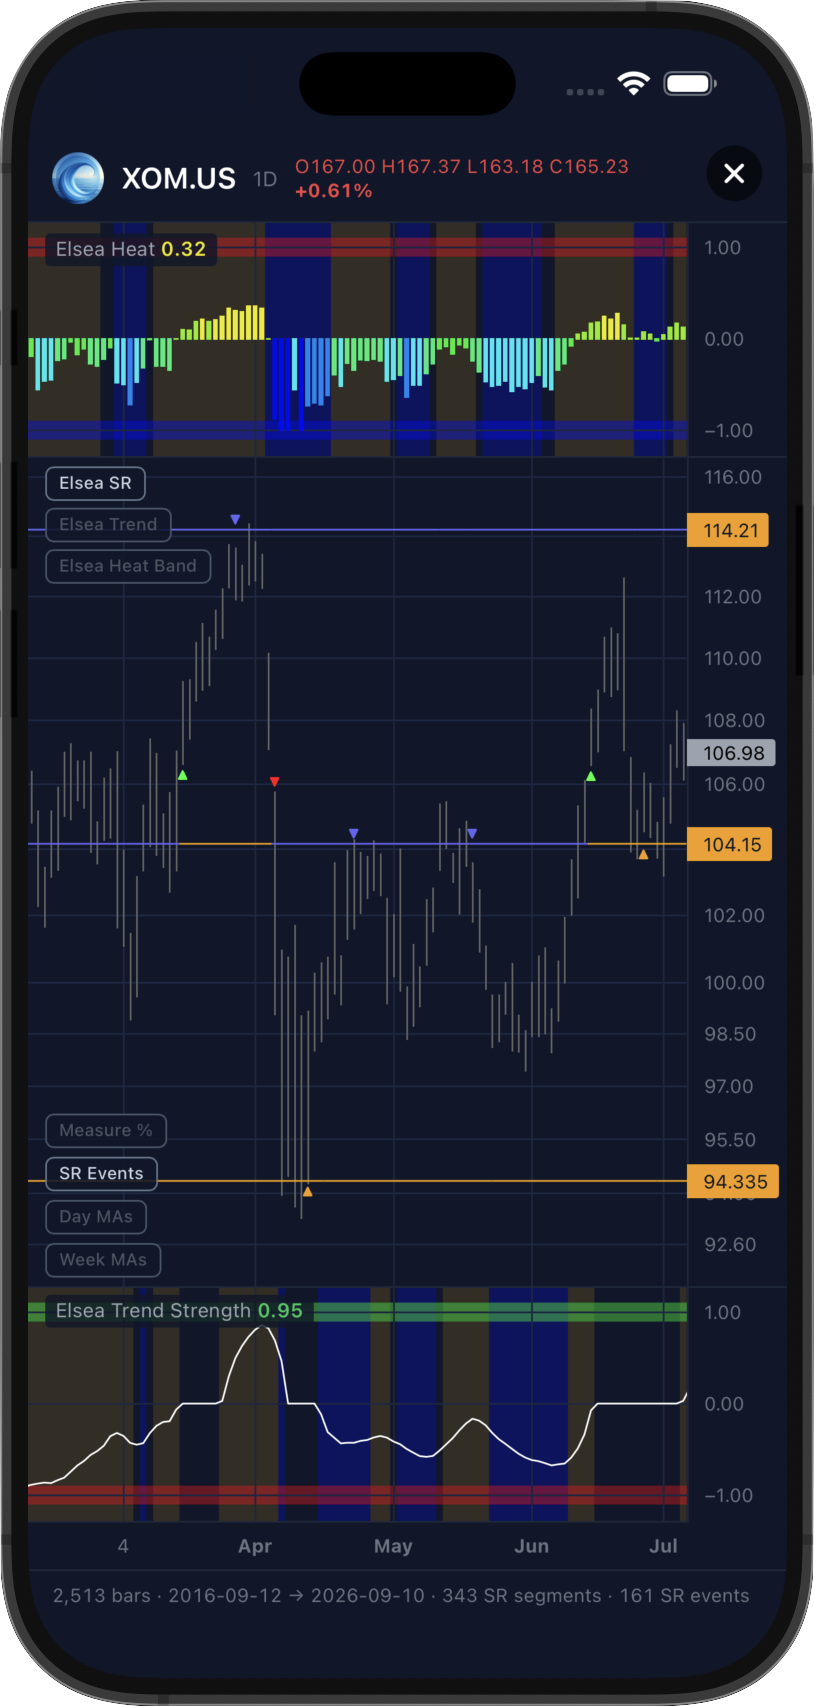Toggle the SR Events markers

(x=101, y=1173)
